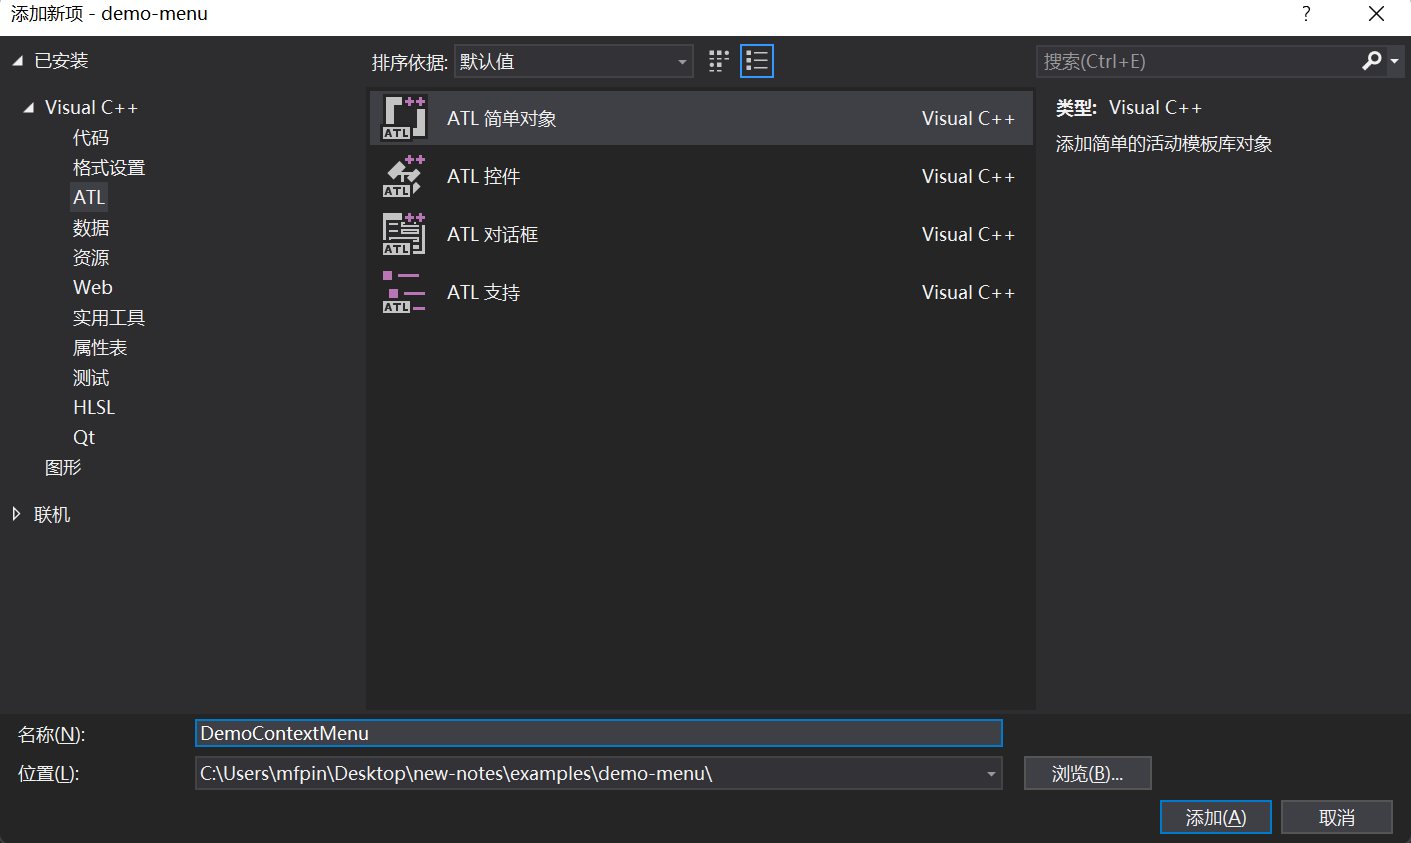The image size is (1411, 843).
Task: Select the ATL 对话框 template icon
Action: [x=404, y=234]
